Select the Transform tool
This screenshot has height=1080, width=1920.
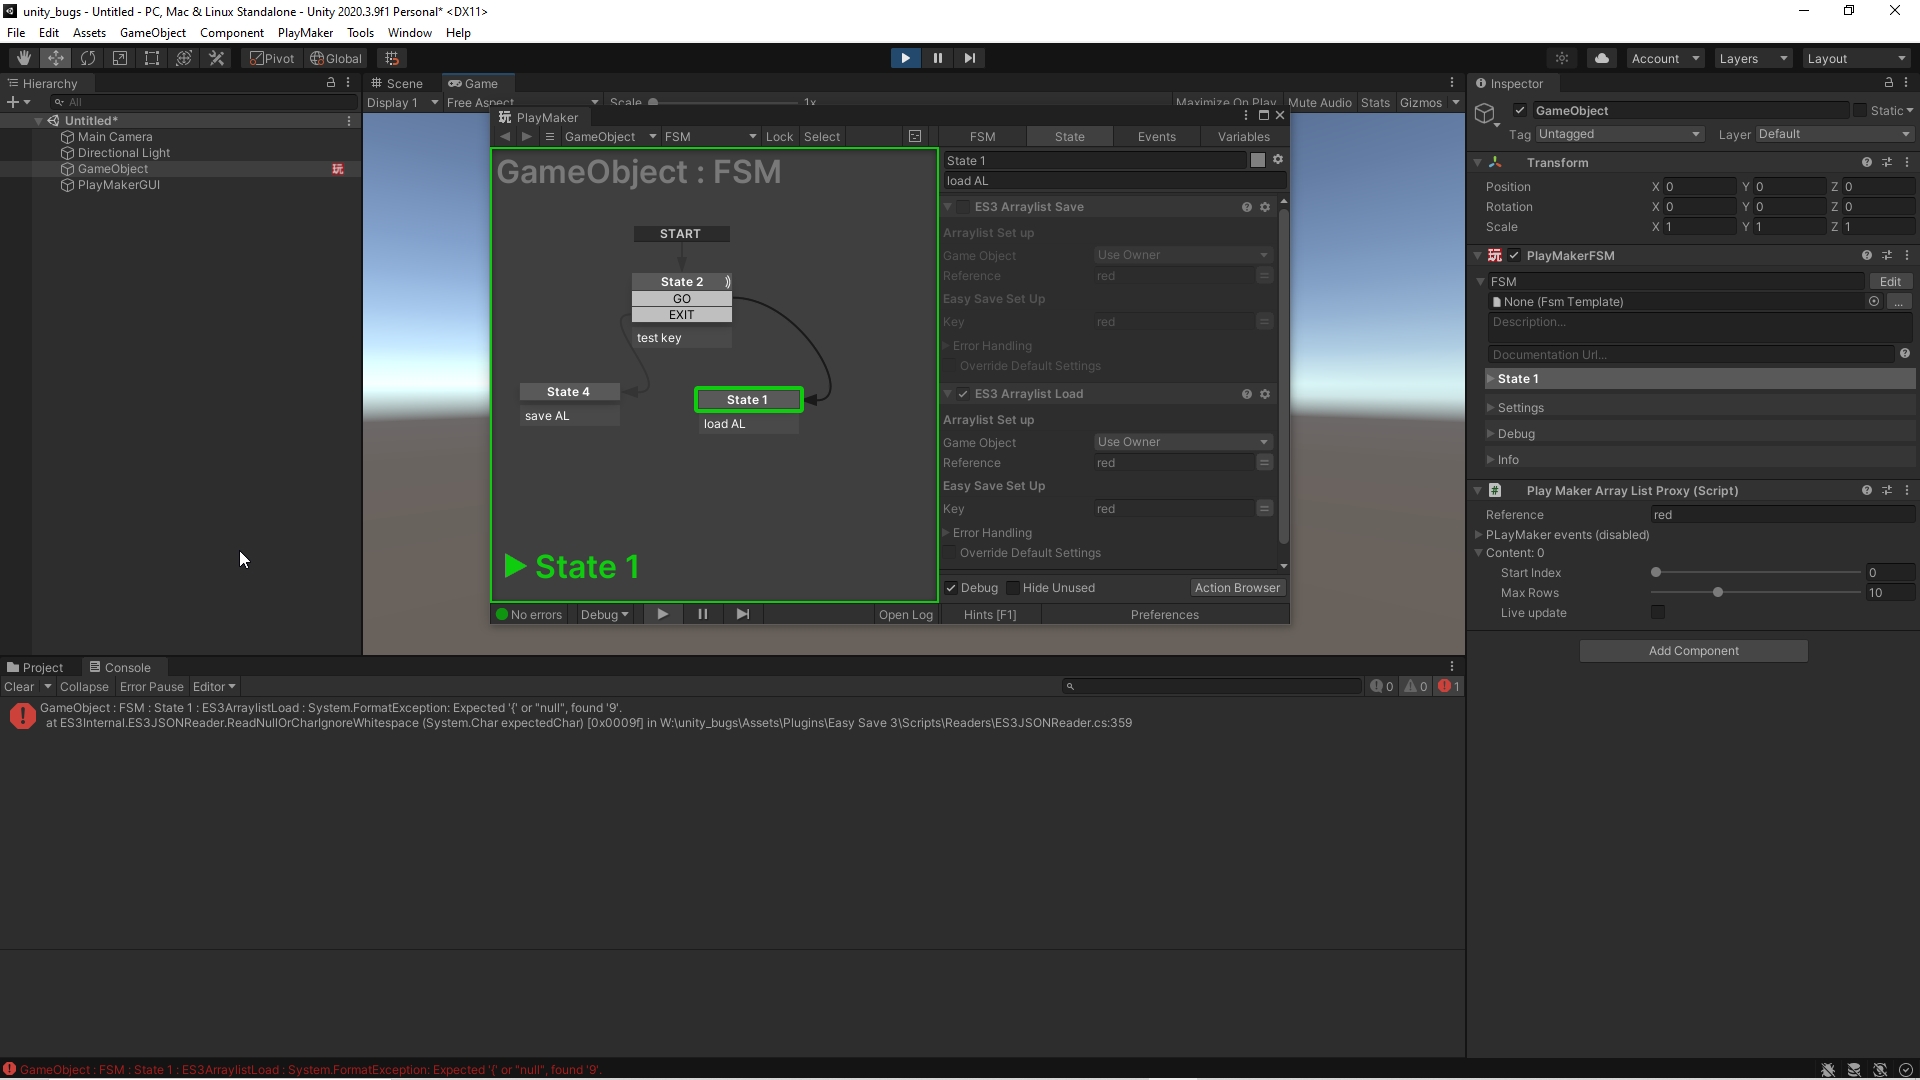184,58
